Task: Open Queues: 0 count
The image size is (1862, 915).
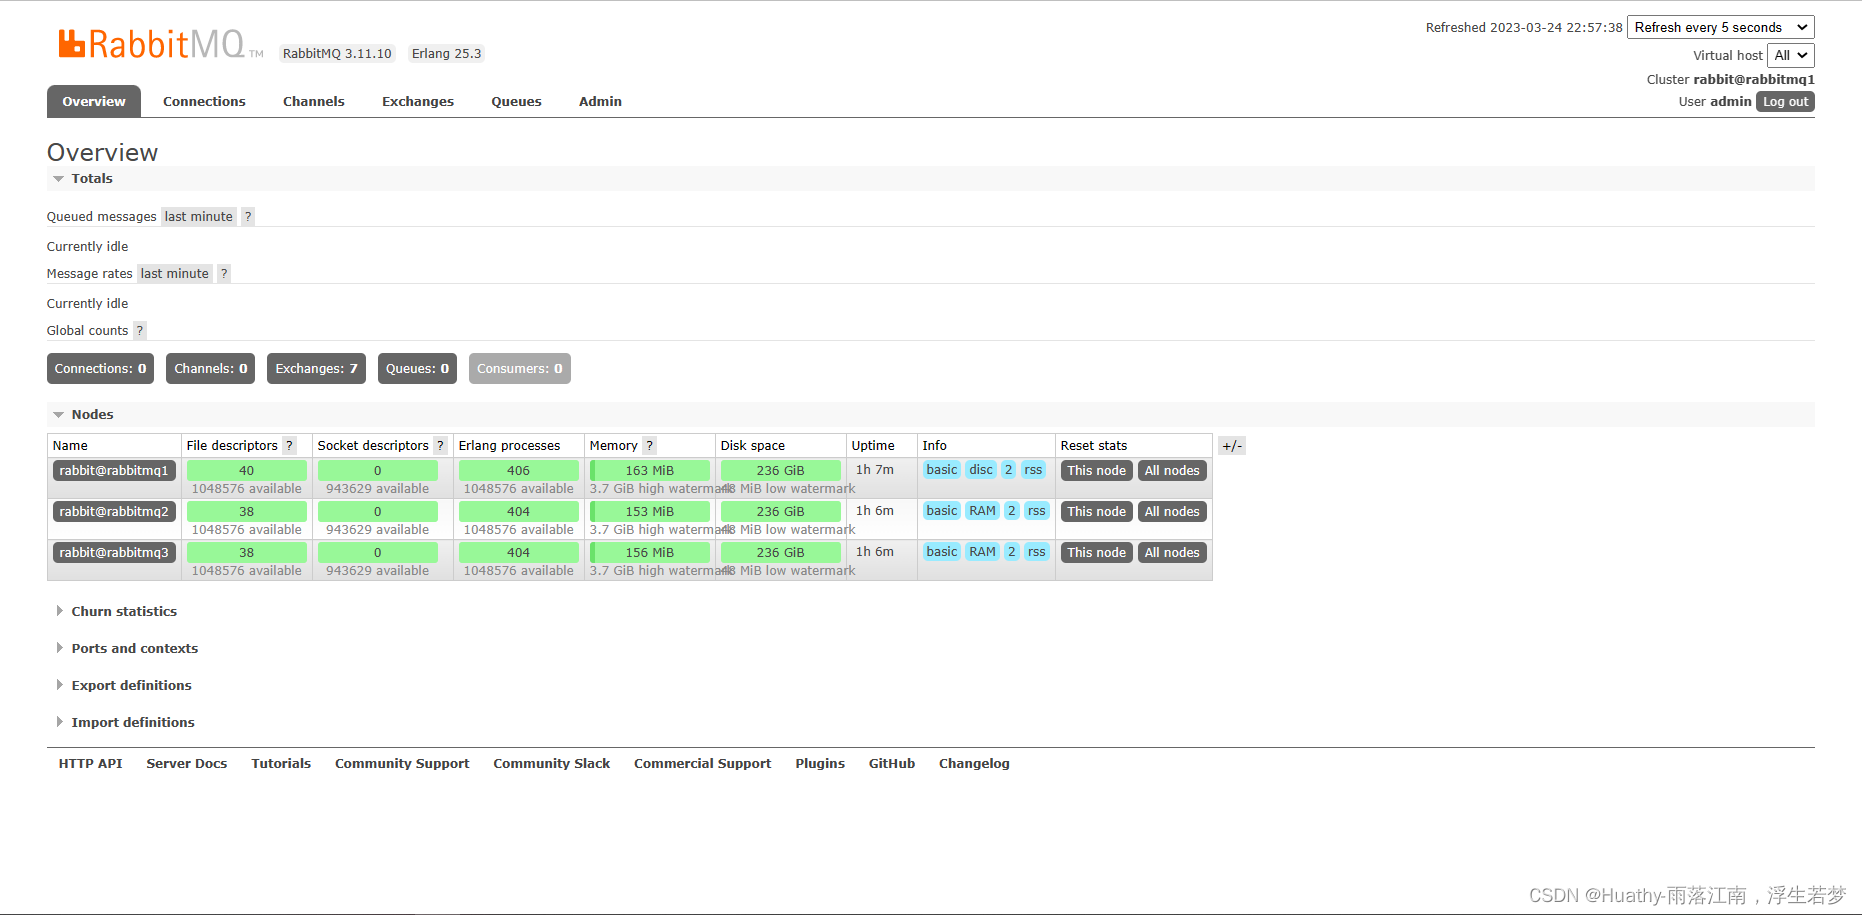Action: [x=417, y=368]
